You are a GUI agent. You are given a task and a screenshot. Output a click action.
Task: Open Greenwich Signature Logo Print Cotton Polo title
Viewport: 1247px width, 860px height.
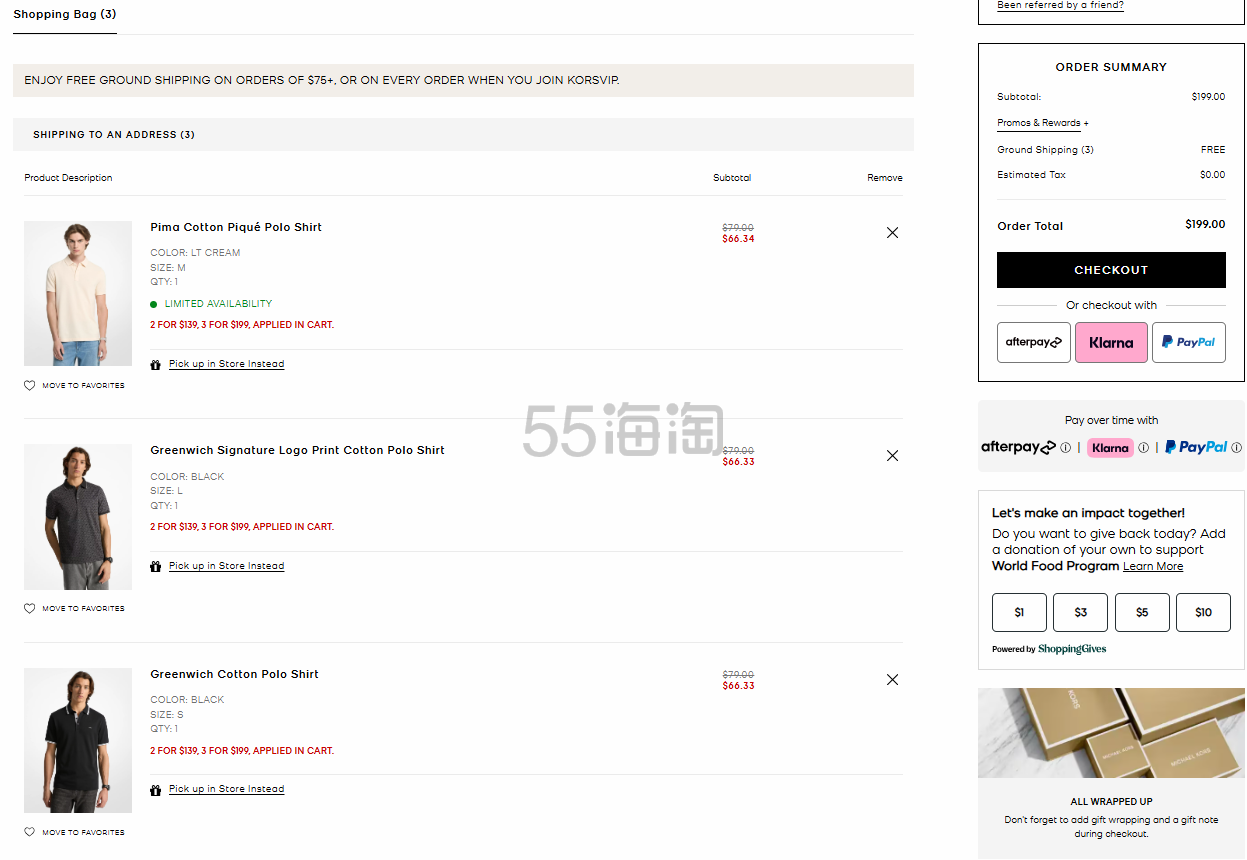[297, 451]
